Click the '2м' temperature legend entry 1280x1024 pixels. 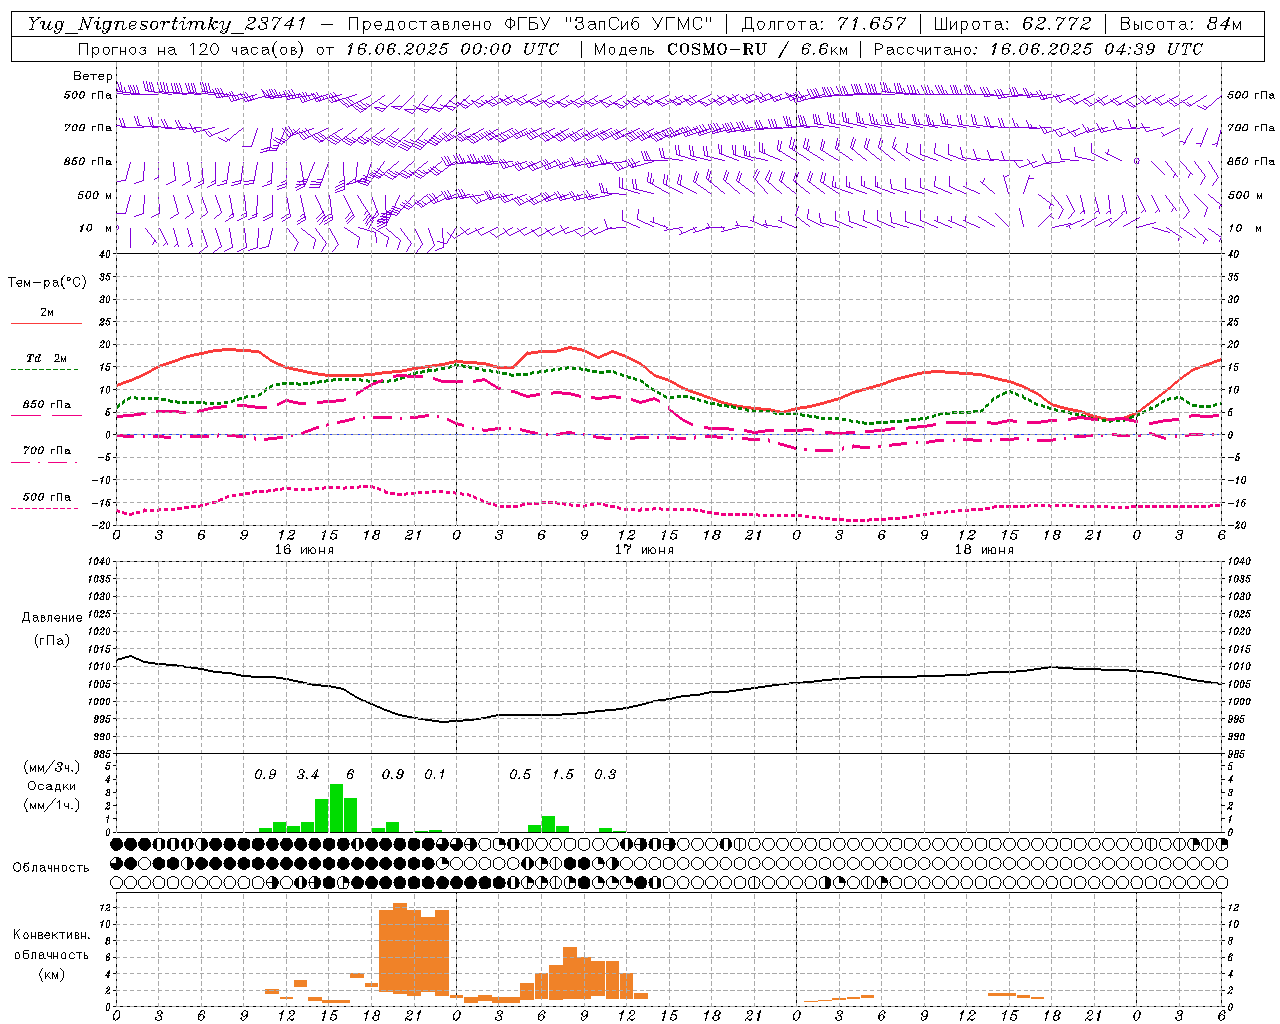(47, 312)
